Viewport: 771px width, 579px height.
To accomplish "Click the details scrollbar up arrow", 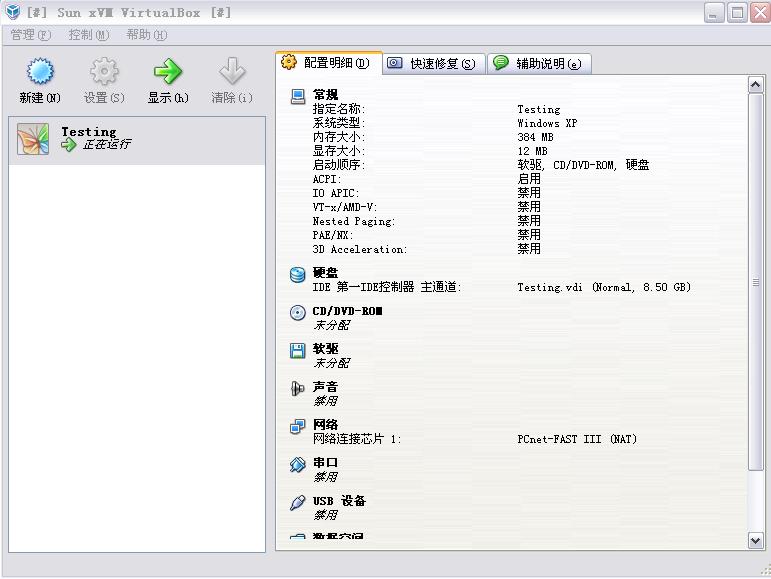I will [756, 85].
